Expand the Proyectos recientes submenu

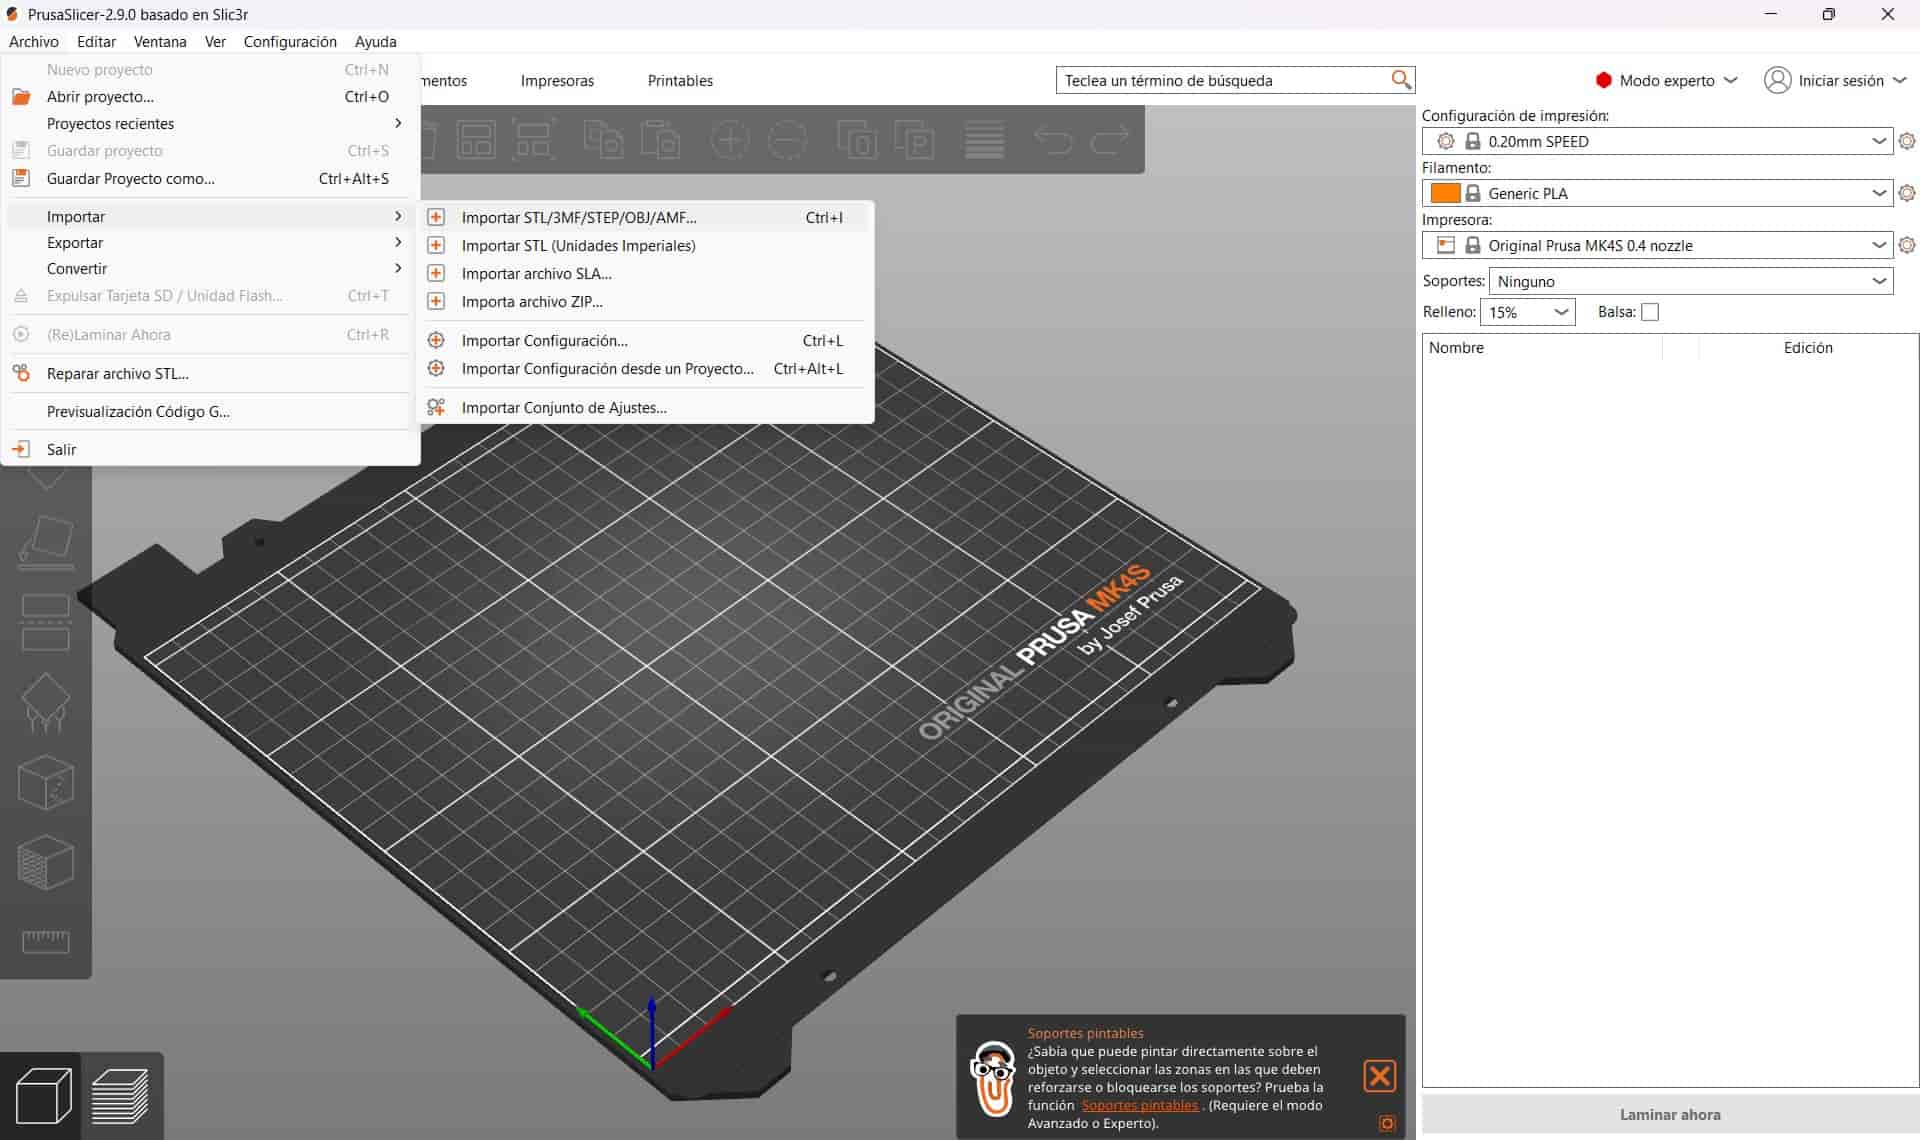(209, 123)
